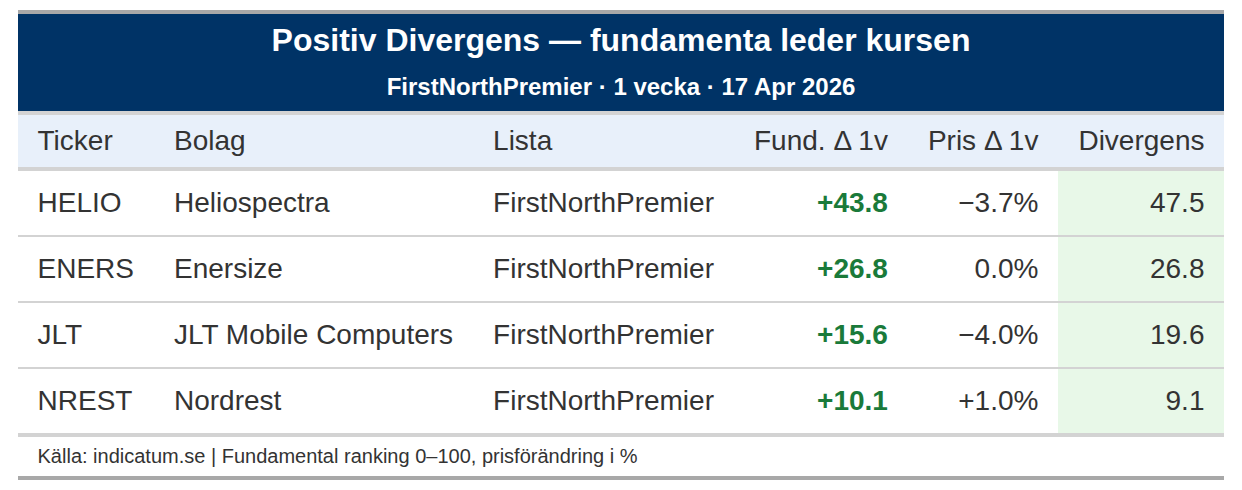
Task: Click the Positiv Divergens title heading
Action: click(620, 41)
